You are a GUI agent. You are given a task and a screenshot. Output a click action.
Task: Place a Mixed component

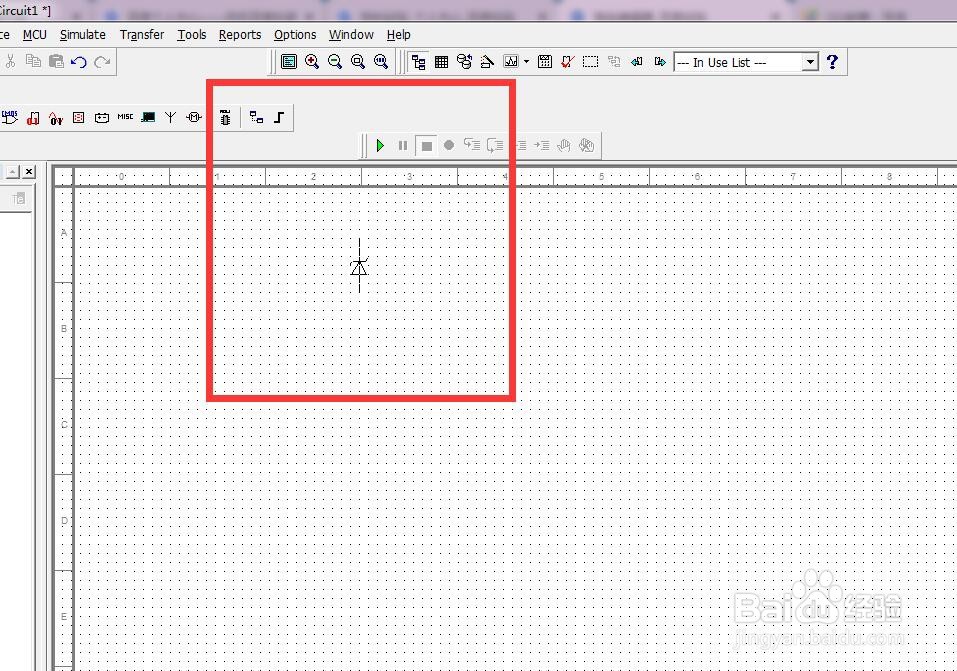point(56,118)
